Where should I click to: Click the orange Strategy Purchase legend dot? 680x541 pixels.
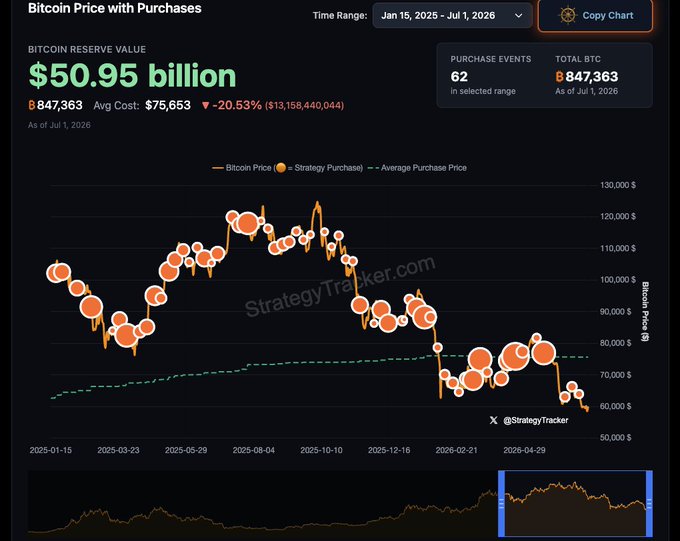(x=281, y=167)
